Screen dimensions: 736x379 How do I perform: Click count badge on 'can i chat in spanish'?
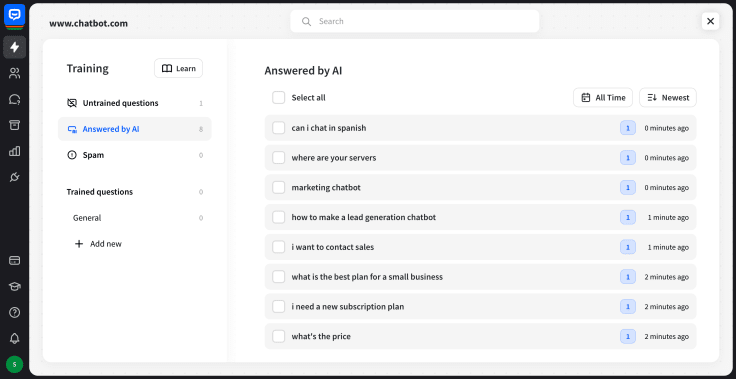628,128
